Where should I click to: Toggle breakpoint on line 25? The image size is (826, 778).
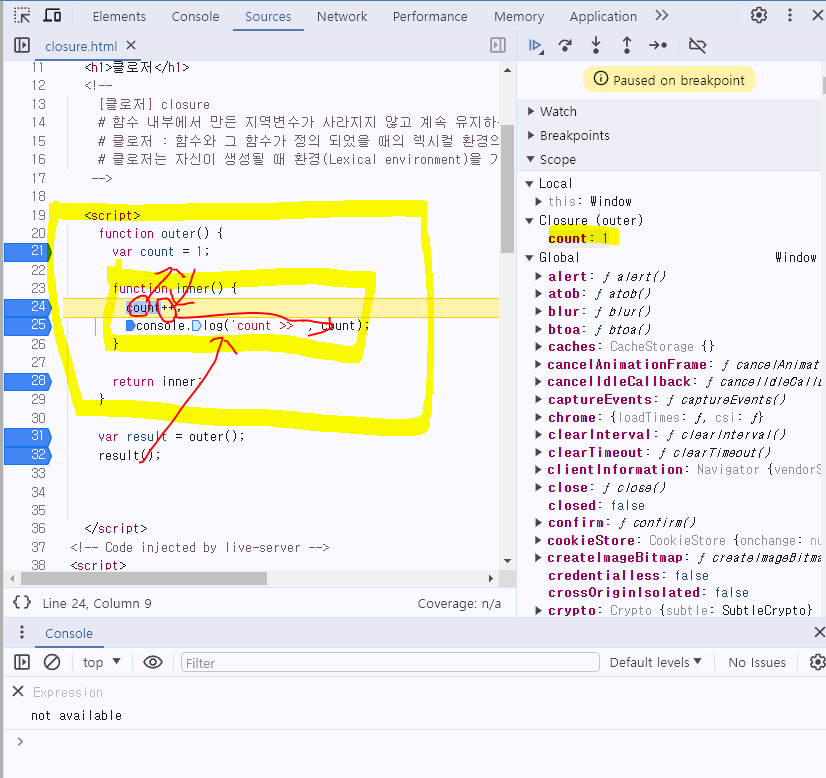coord(28,325)
